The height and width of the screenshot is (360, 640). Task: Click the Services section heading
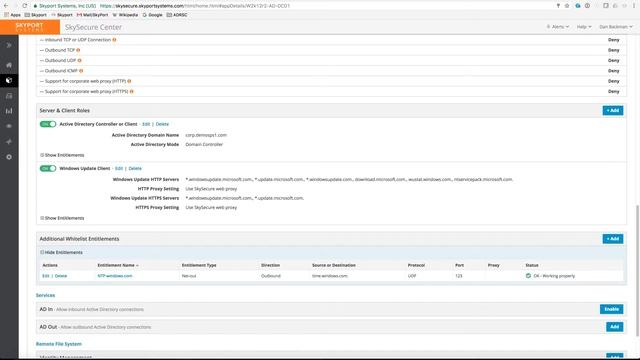point(45,295)
